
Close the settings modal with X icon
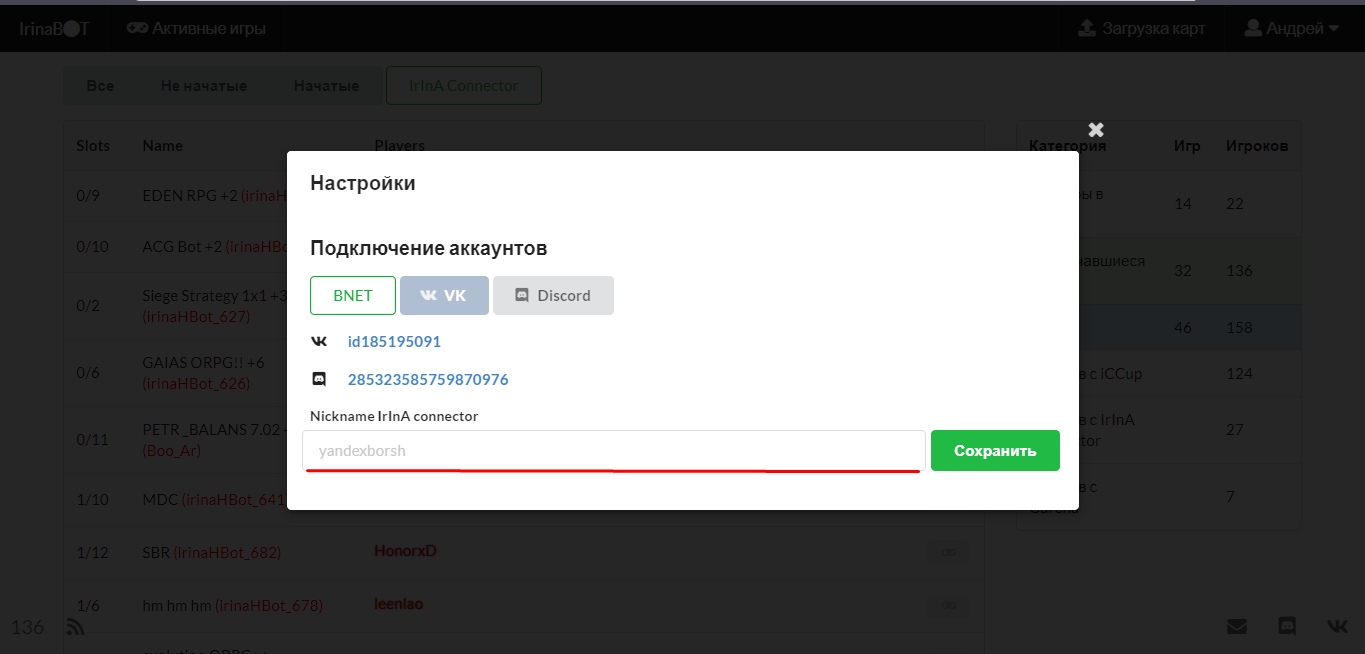pos(1096,129)
